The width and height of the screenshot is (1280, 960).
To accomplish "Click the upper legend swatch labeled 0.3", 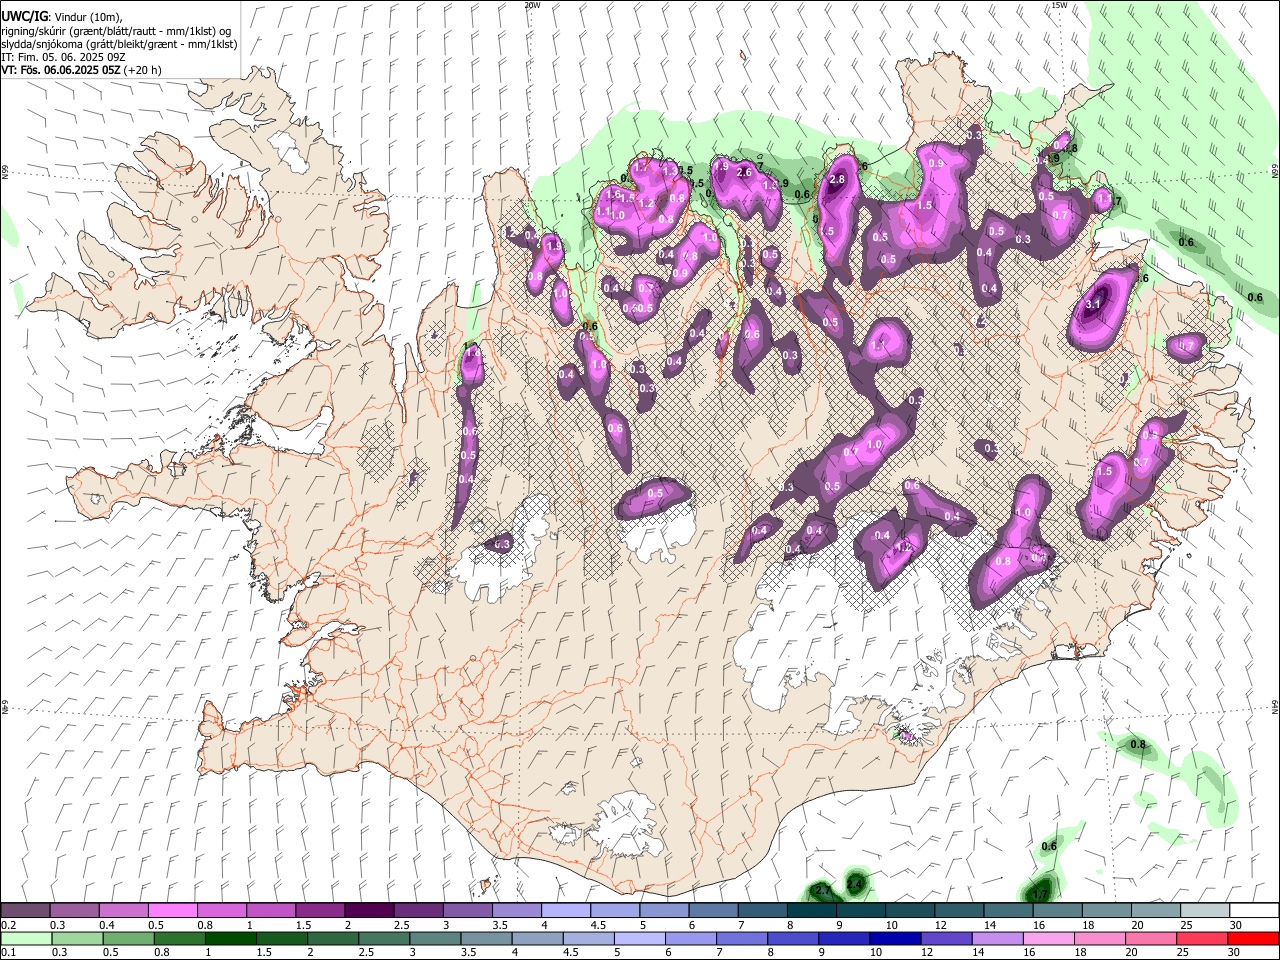I will [x=74, y=911].
